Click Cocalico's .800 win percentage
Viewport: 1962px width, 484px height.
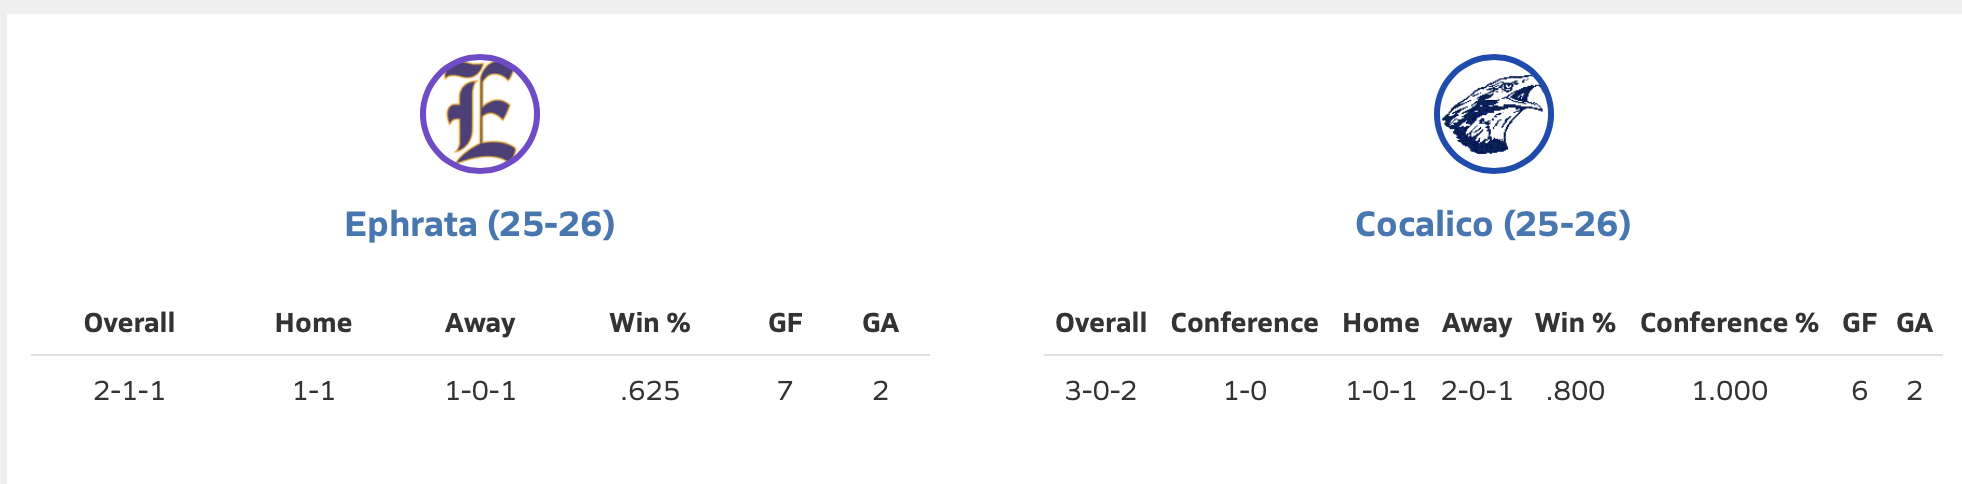coord(1575,391)
